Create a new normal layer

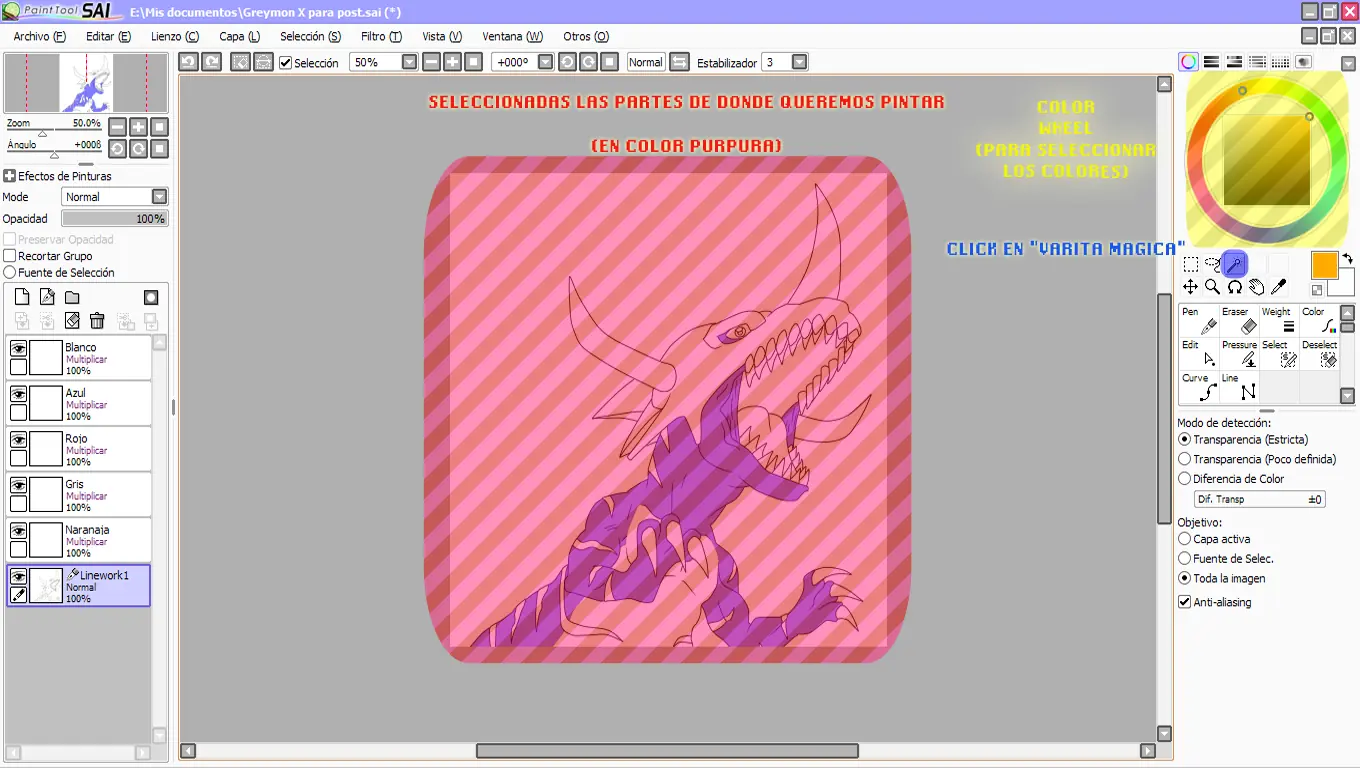click(x=21, y=297)
